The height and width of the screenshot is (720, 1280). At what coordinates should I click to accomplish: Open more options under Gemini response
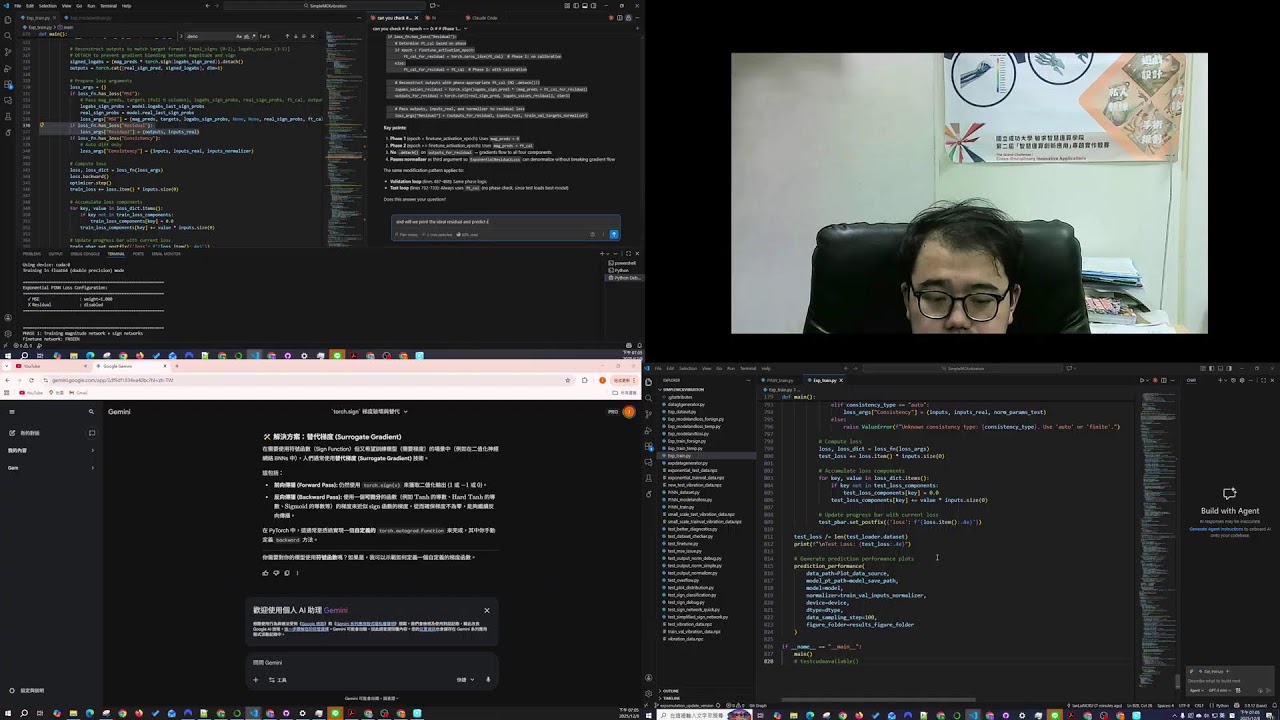point(297,573)
